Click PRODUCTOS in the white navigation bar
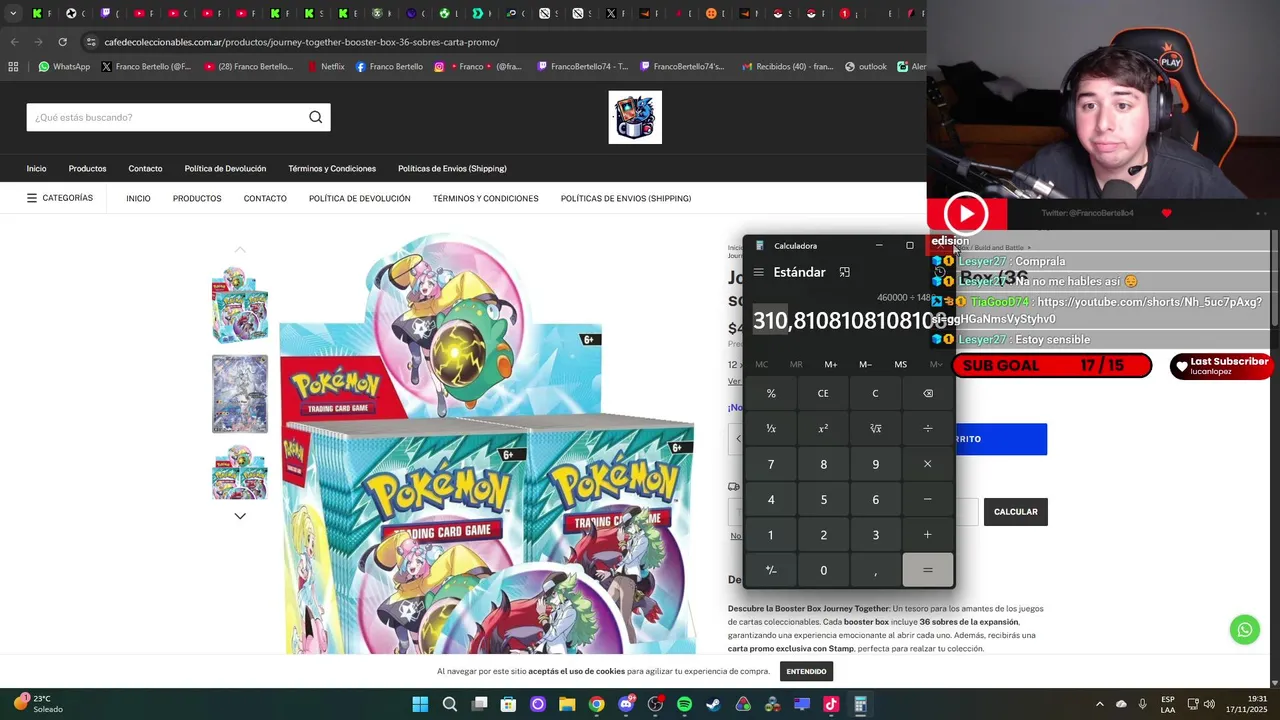The image size is (1280, 720). (x=197, y=198)
